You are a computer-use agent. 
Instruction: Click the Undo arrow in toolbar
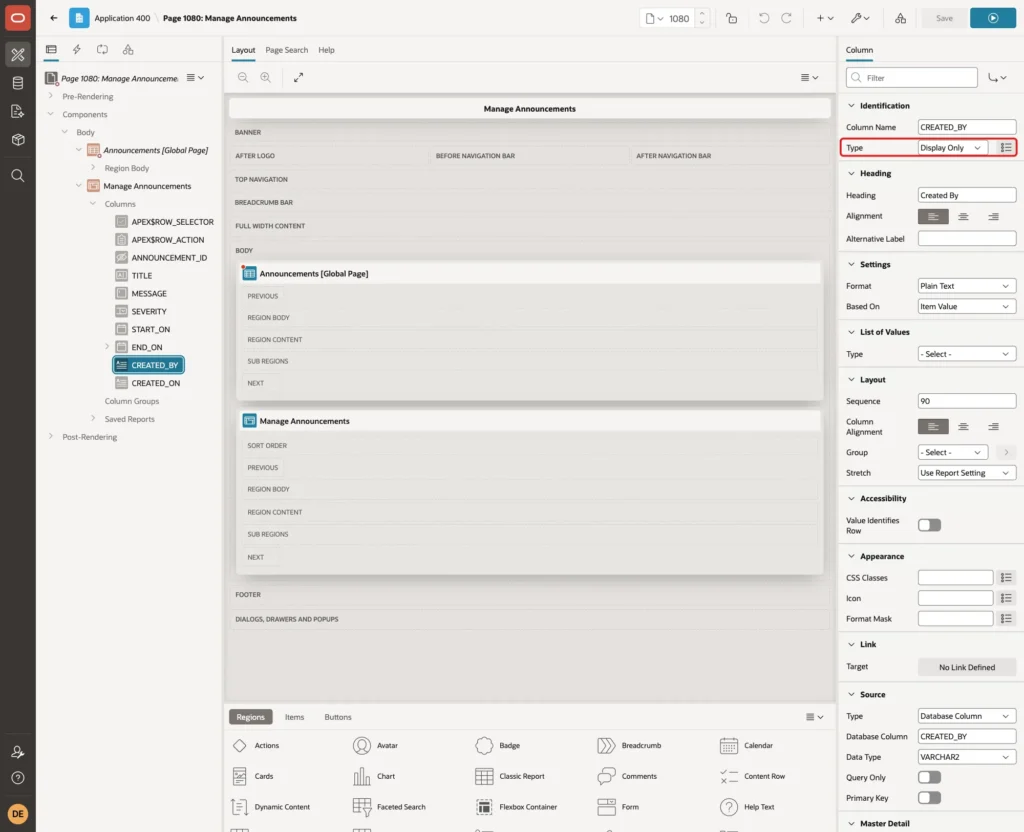pyautogui.click(x=763, y=18)
